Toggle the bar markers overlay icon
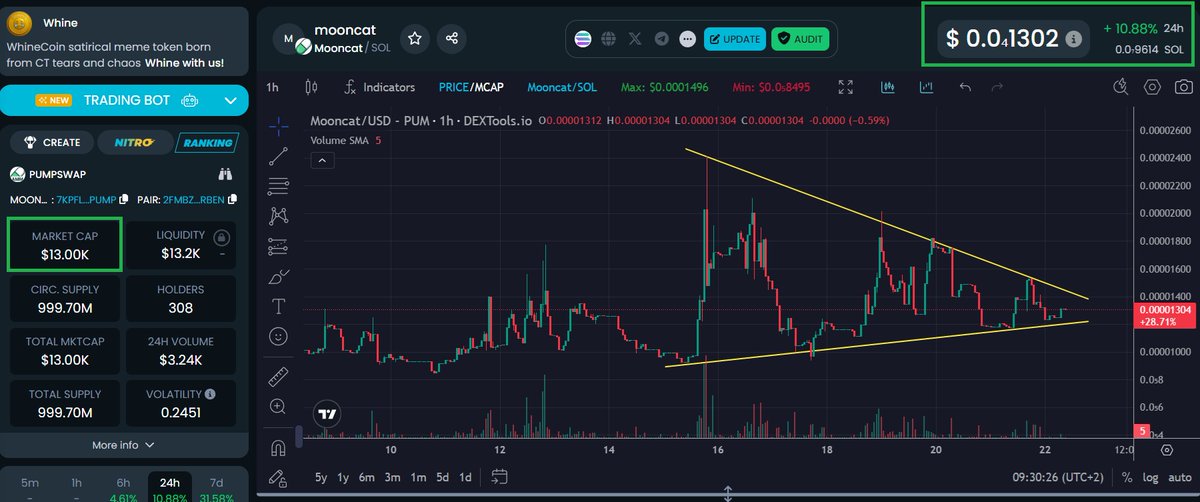Image resolution: width=1200 pixels, height=502 pixels. (925, 87)
